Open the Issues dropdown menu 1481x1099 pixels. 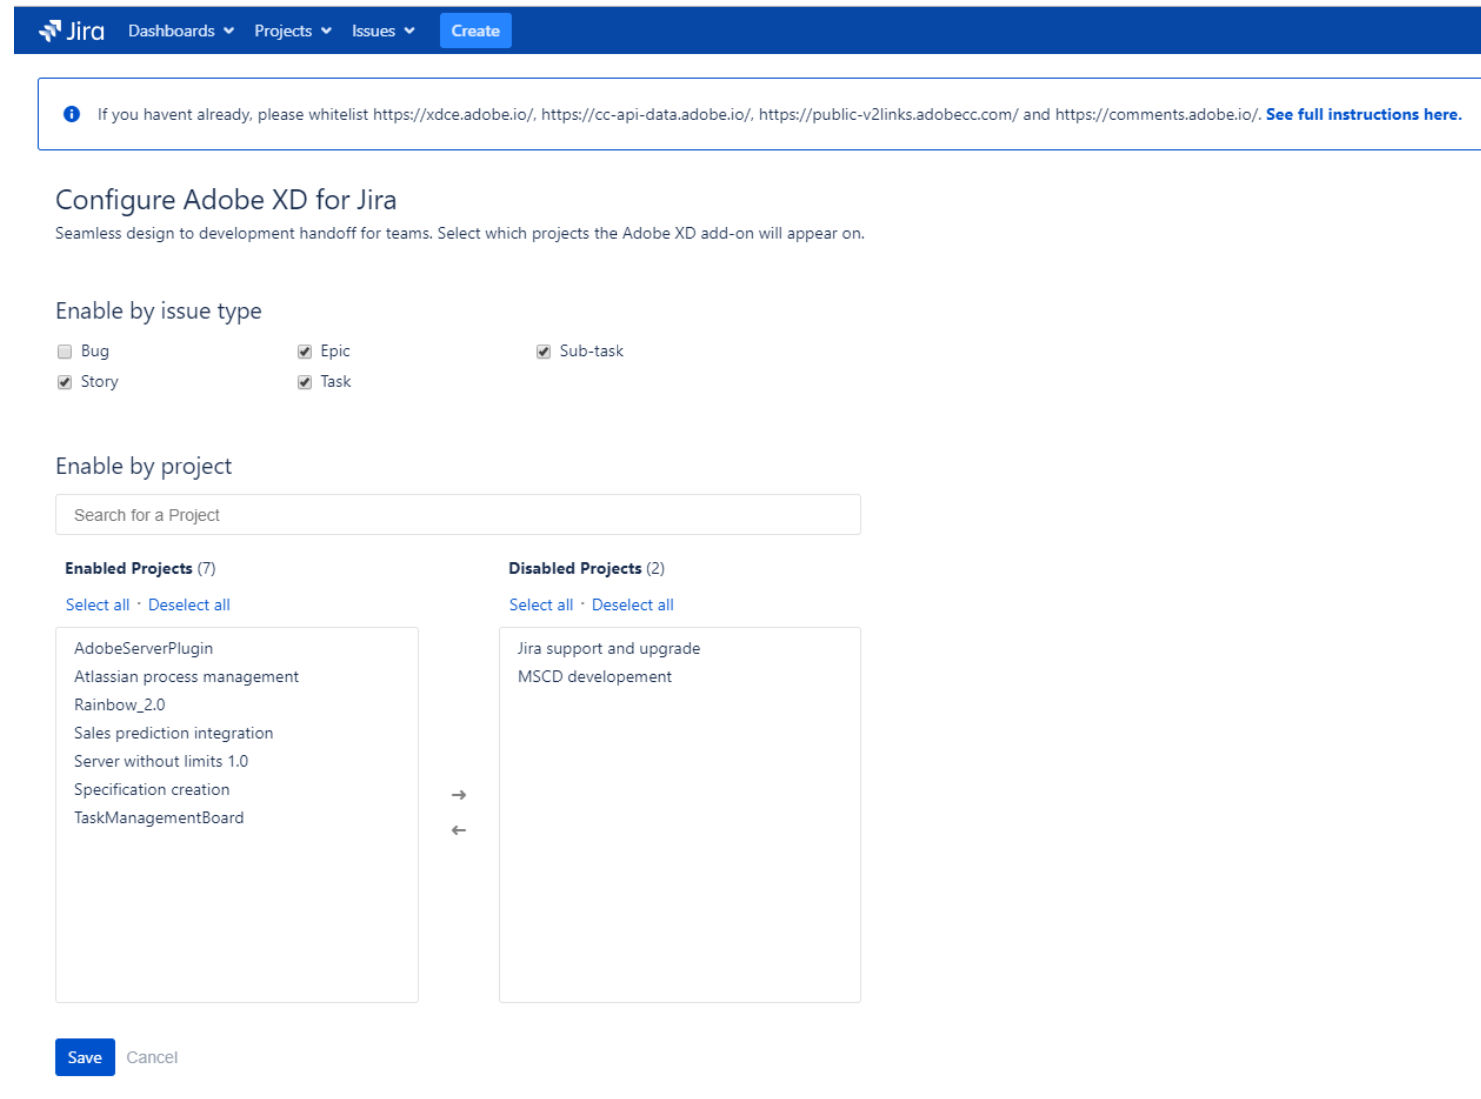coord(380,30)
